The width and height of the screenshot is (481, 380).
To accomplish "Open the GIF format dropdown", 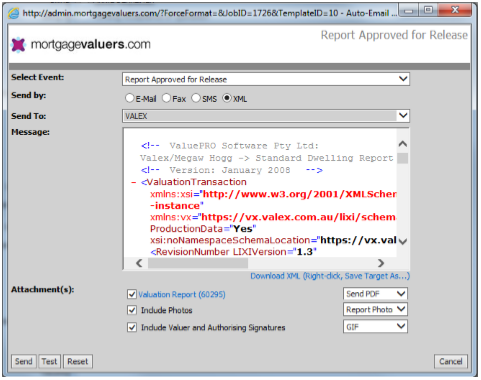I will pos(375,327).
